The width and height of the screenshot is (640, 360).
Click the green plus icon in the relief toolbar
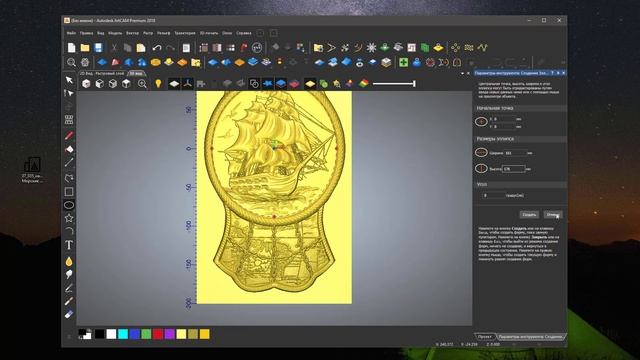(403, 62)
